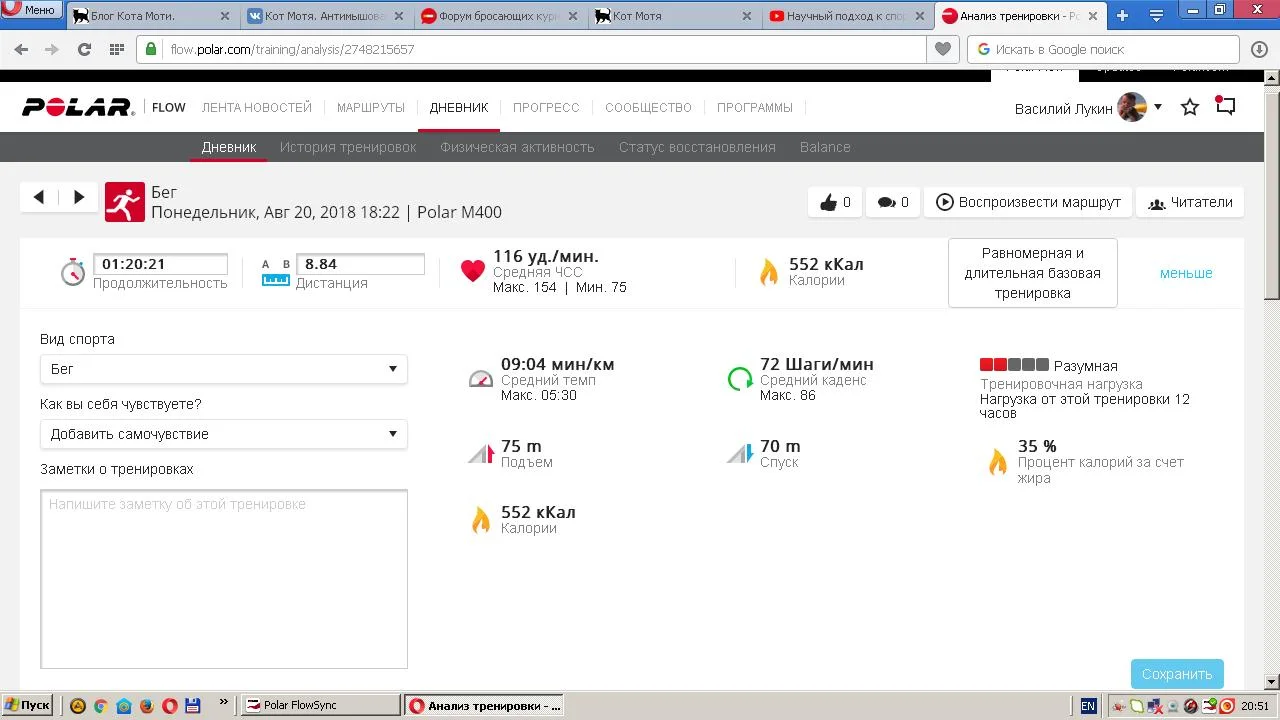Click the Polar logo
The width and height of the screenshot is (1280, 720).
coord(78,107)
